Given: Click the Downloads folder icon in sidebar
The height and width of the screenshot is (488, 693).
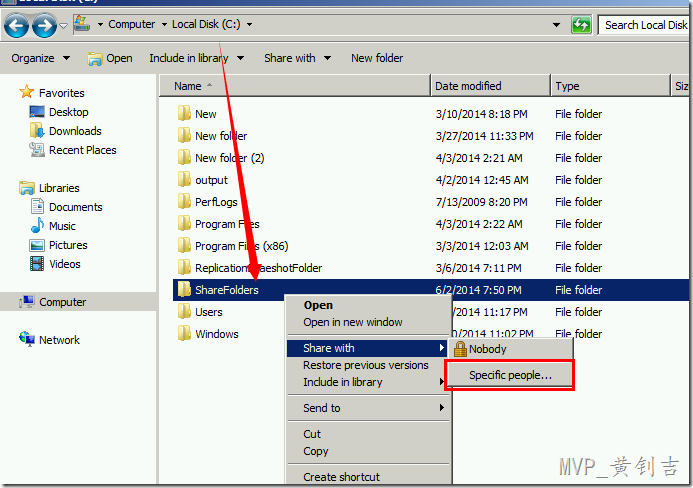Looking at the screenshot, I should pyautogui.click(x=37, y=130).
